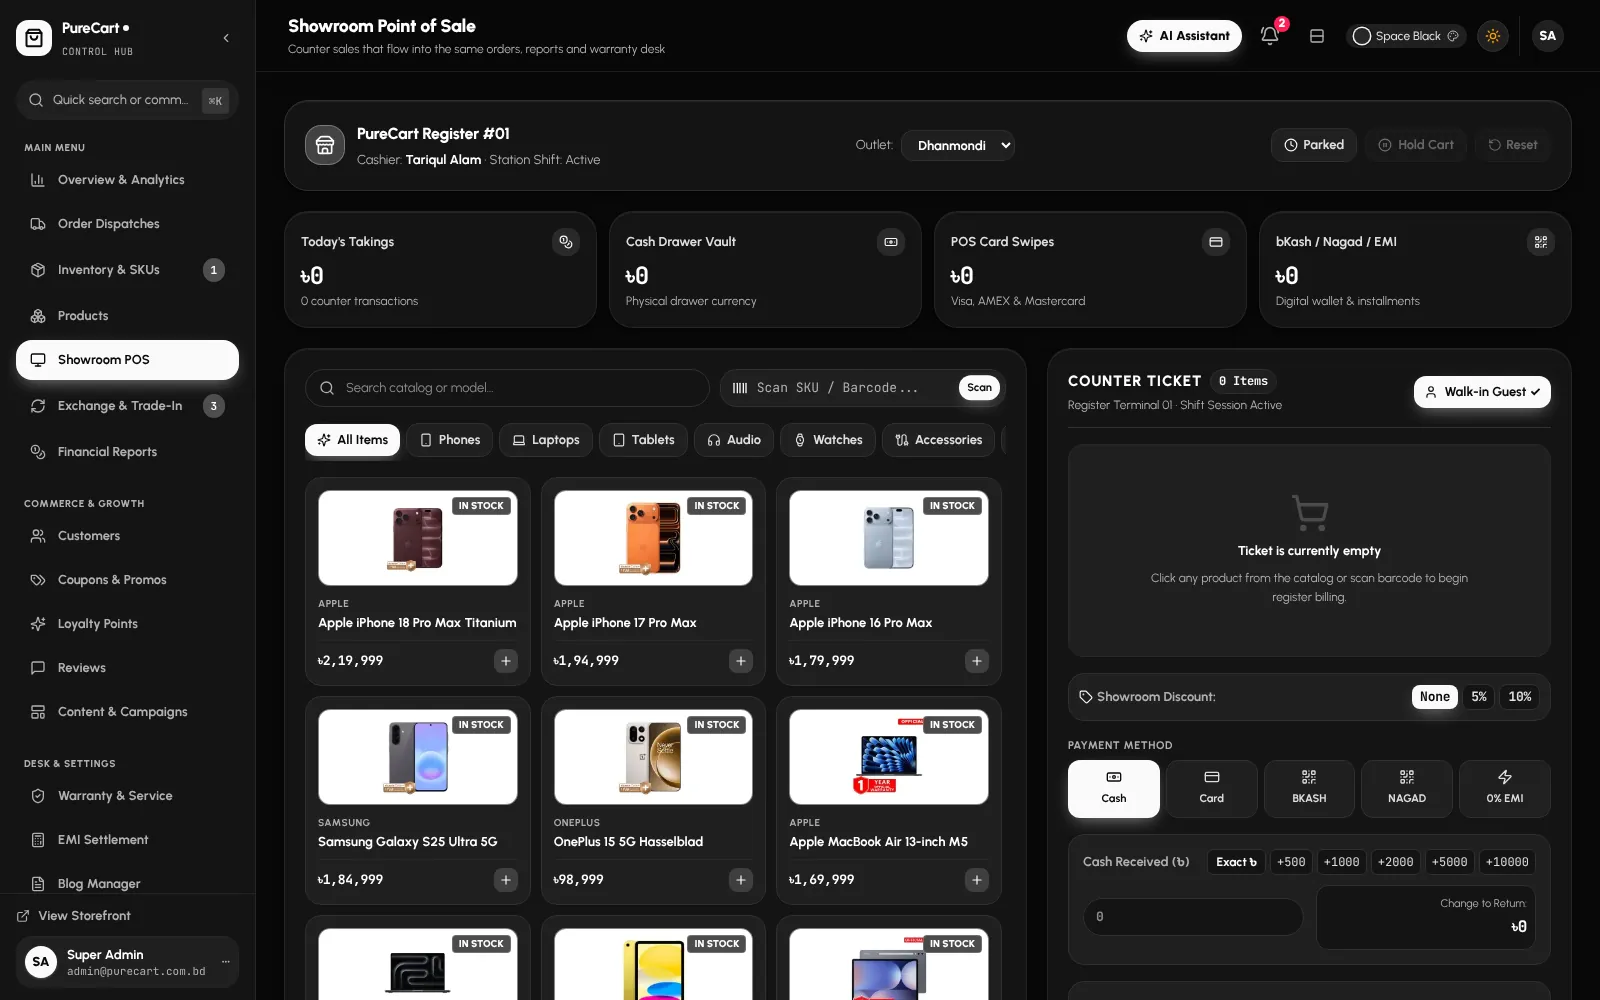Add Apple iPhone 18 Pro Max Titanium to ticket

pyautogui.click(x=506, y=661)
